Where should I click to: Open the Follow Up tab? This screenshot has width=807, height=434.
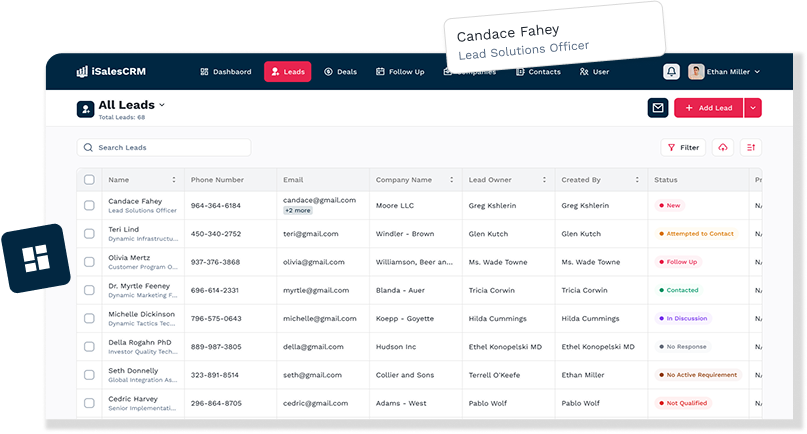(x=400, y=72)
